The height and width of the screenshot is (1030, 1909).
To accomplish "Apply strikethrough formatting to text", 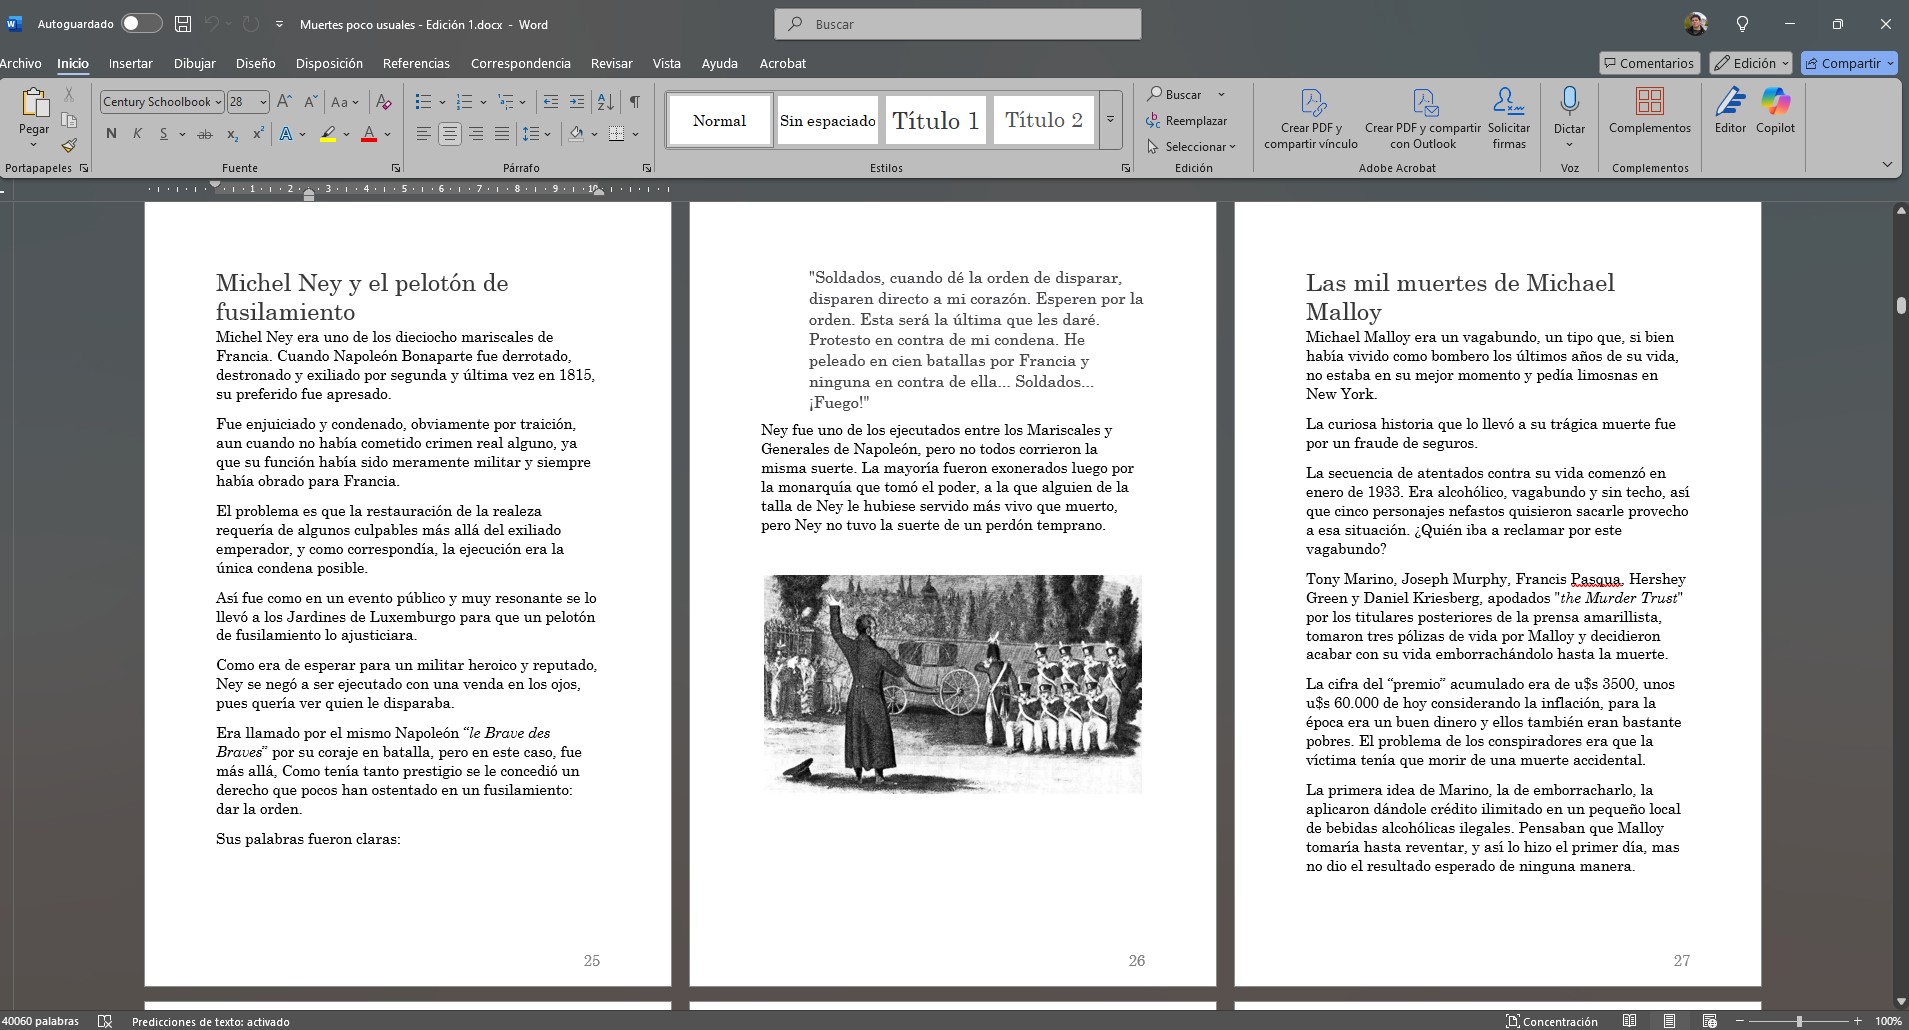I will tap(205, 134).
